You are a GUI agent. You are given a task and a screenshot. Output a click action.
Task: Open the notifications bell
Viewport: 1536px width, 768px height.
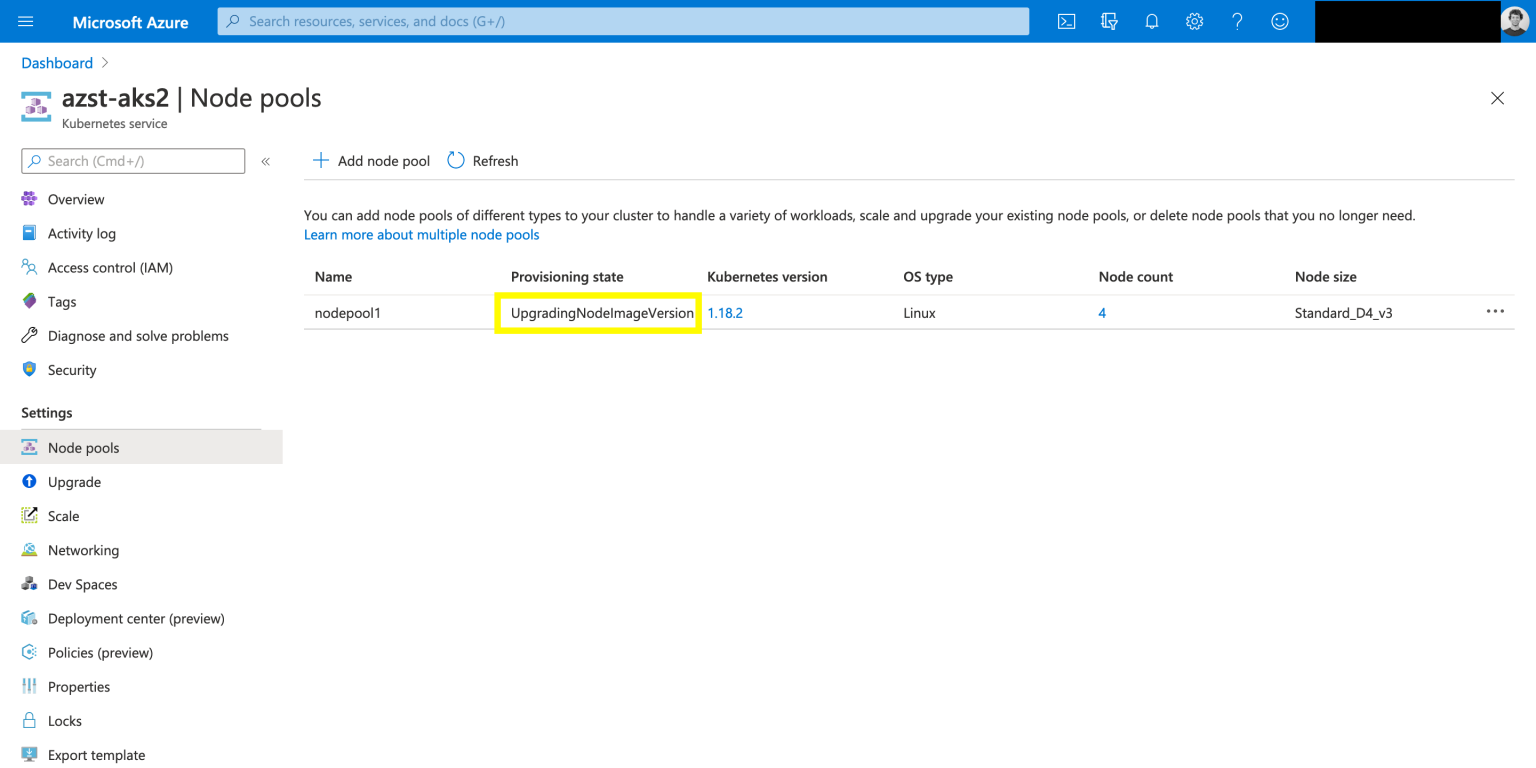click(x=1152, y=21)
